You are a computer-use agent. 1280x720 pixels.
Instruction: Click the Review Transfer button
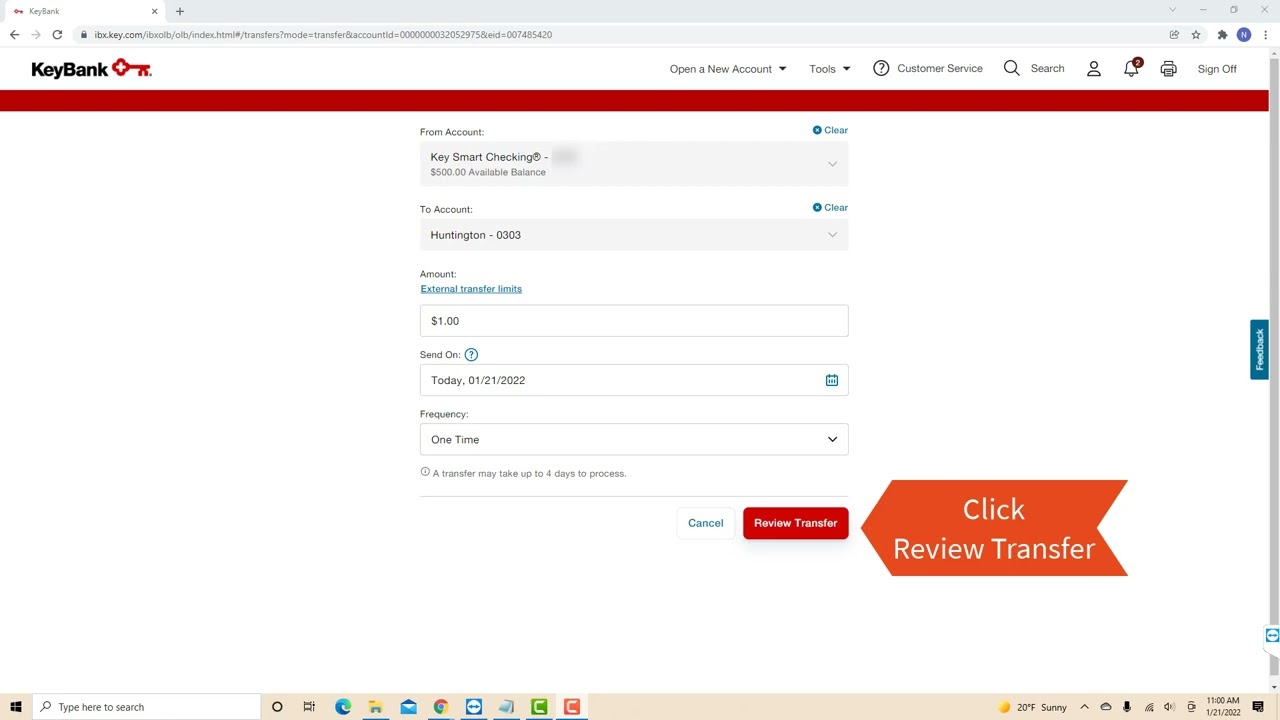796,523
